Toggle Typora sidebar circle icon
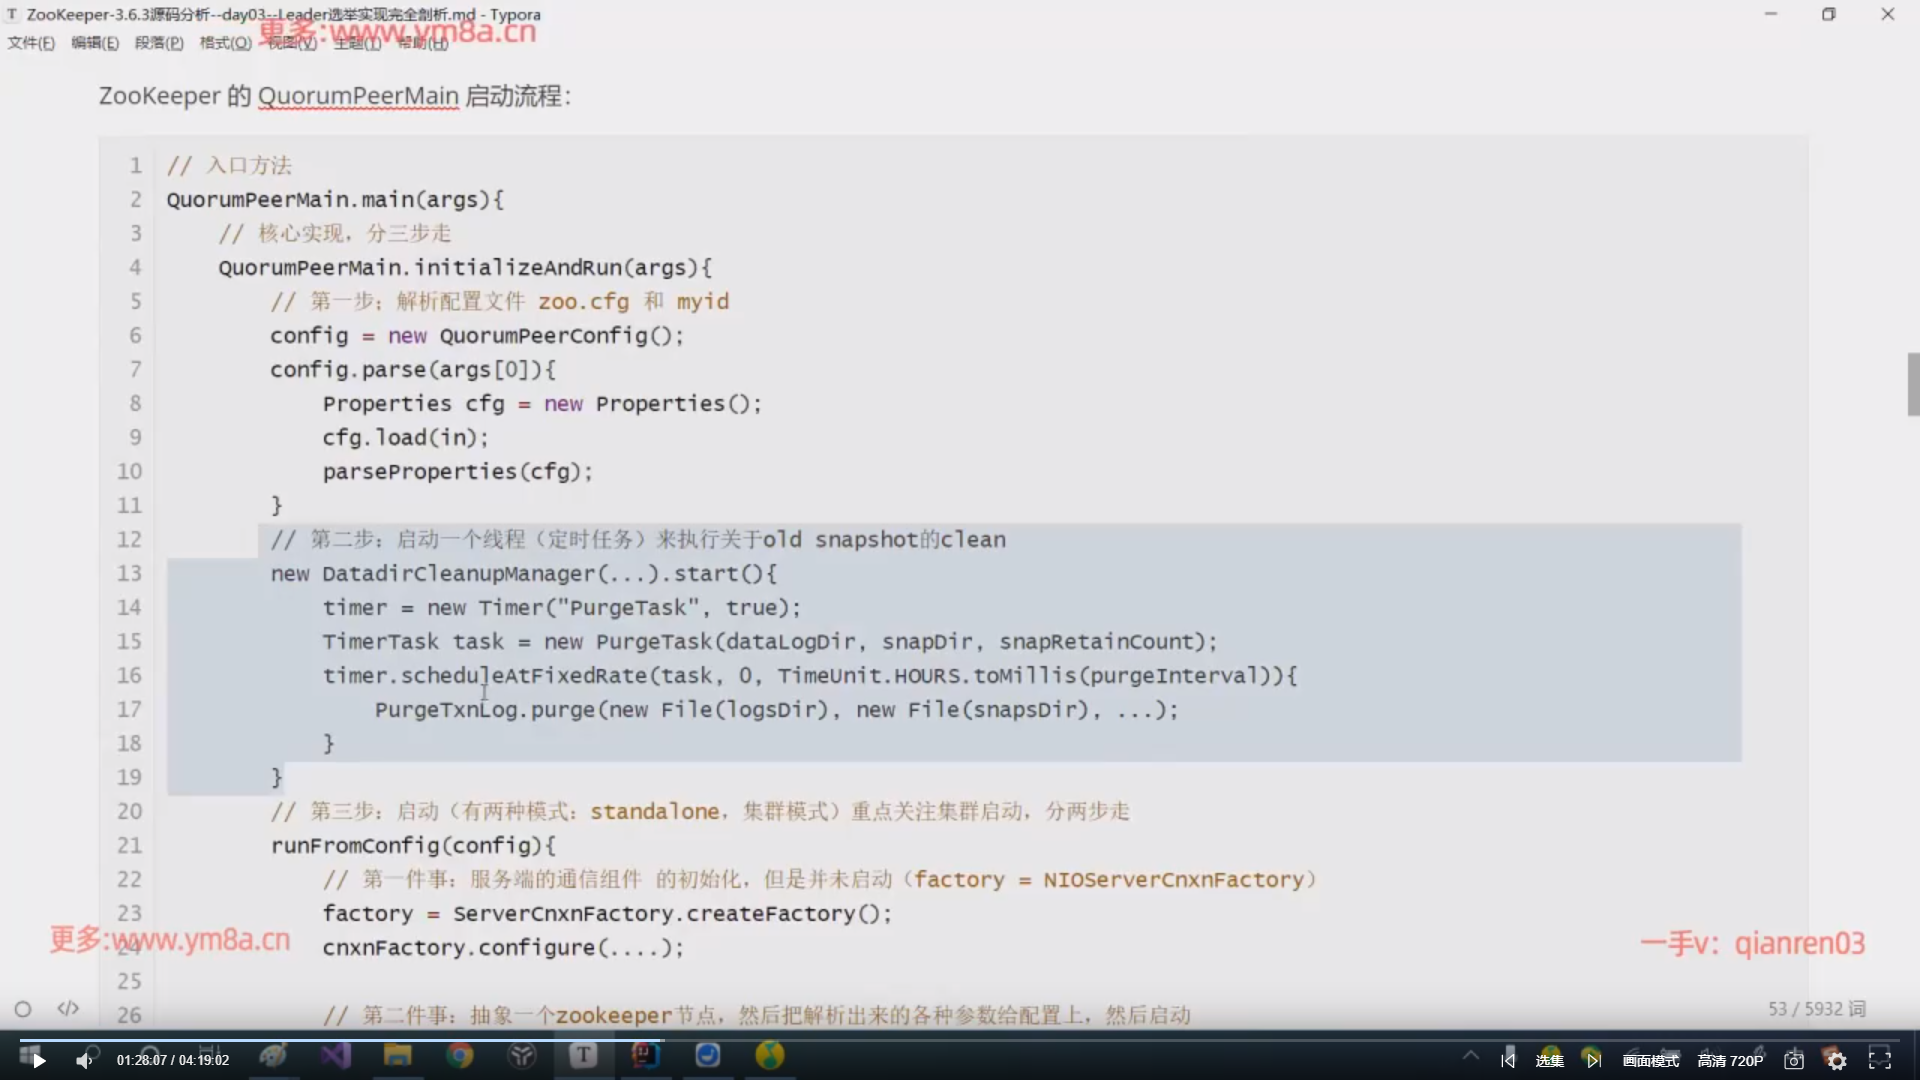The width and height of the screenshot is (1920, 1080). (x=23, y=1009)
